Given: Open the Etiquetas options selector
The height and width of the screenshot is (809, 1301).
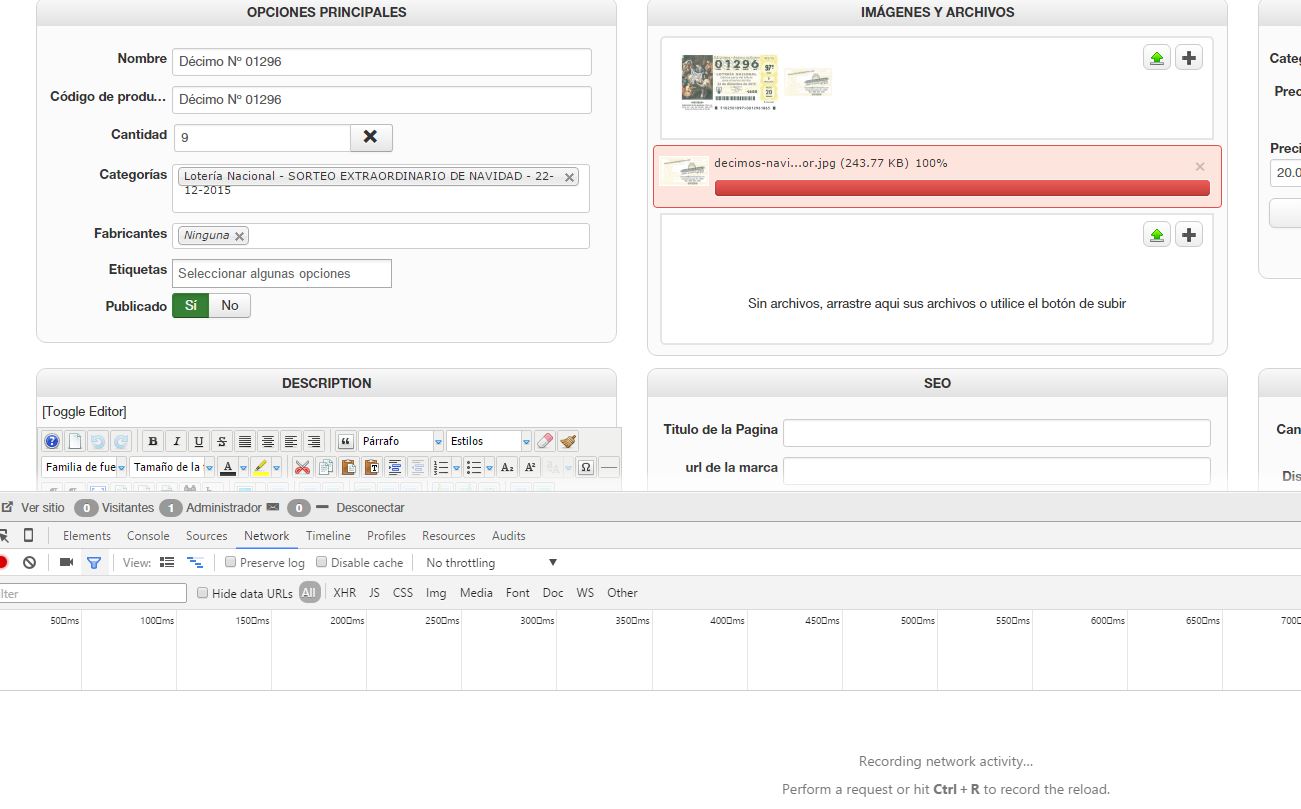Looking at the screenshot, I should (x=282, y=273).
